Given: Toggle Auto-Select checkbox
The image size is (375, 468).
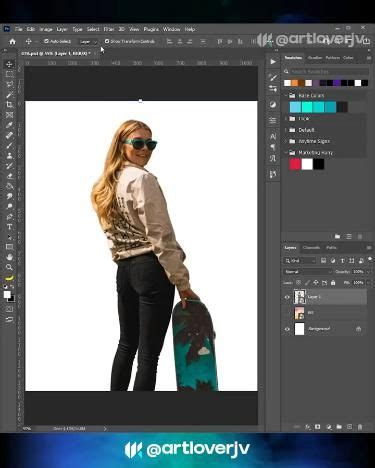Looking at the screenshot, I should [46, 41].
